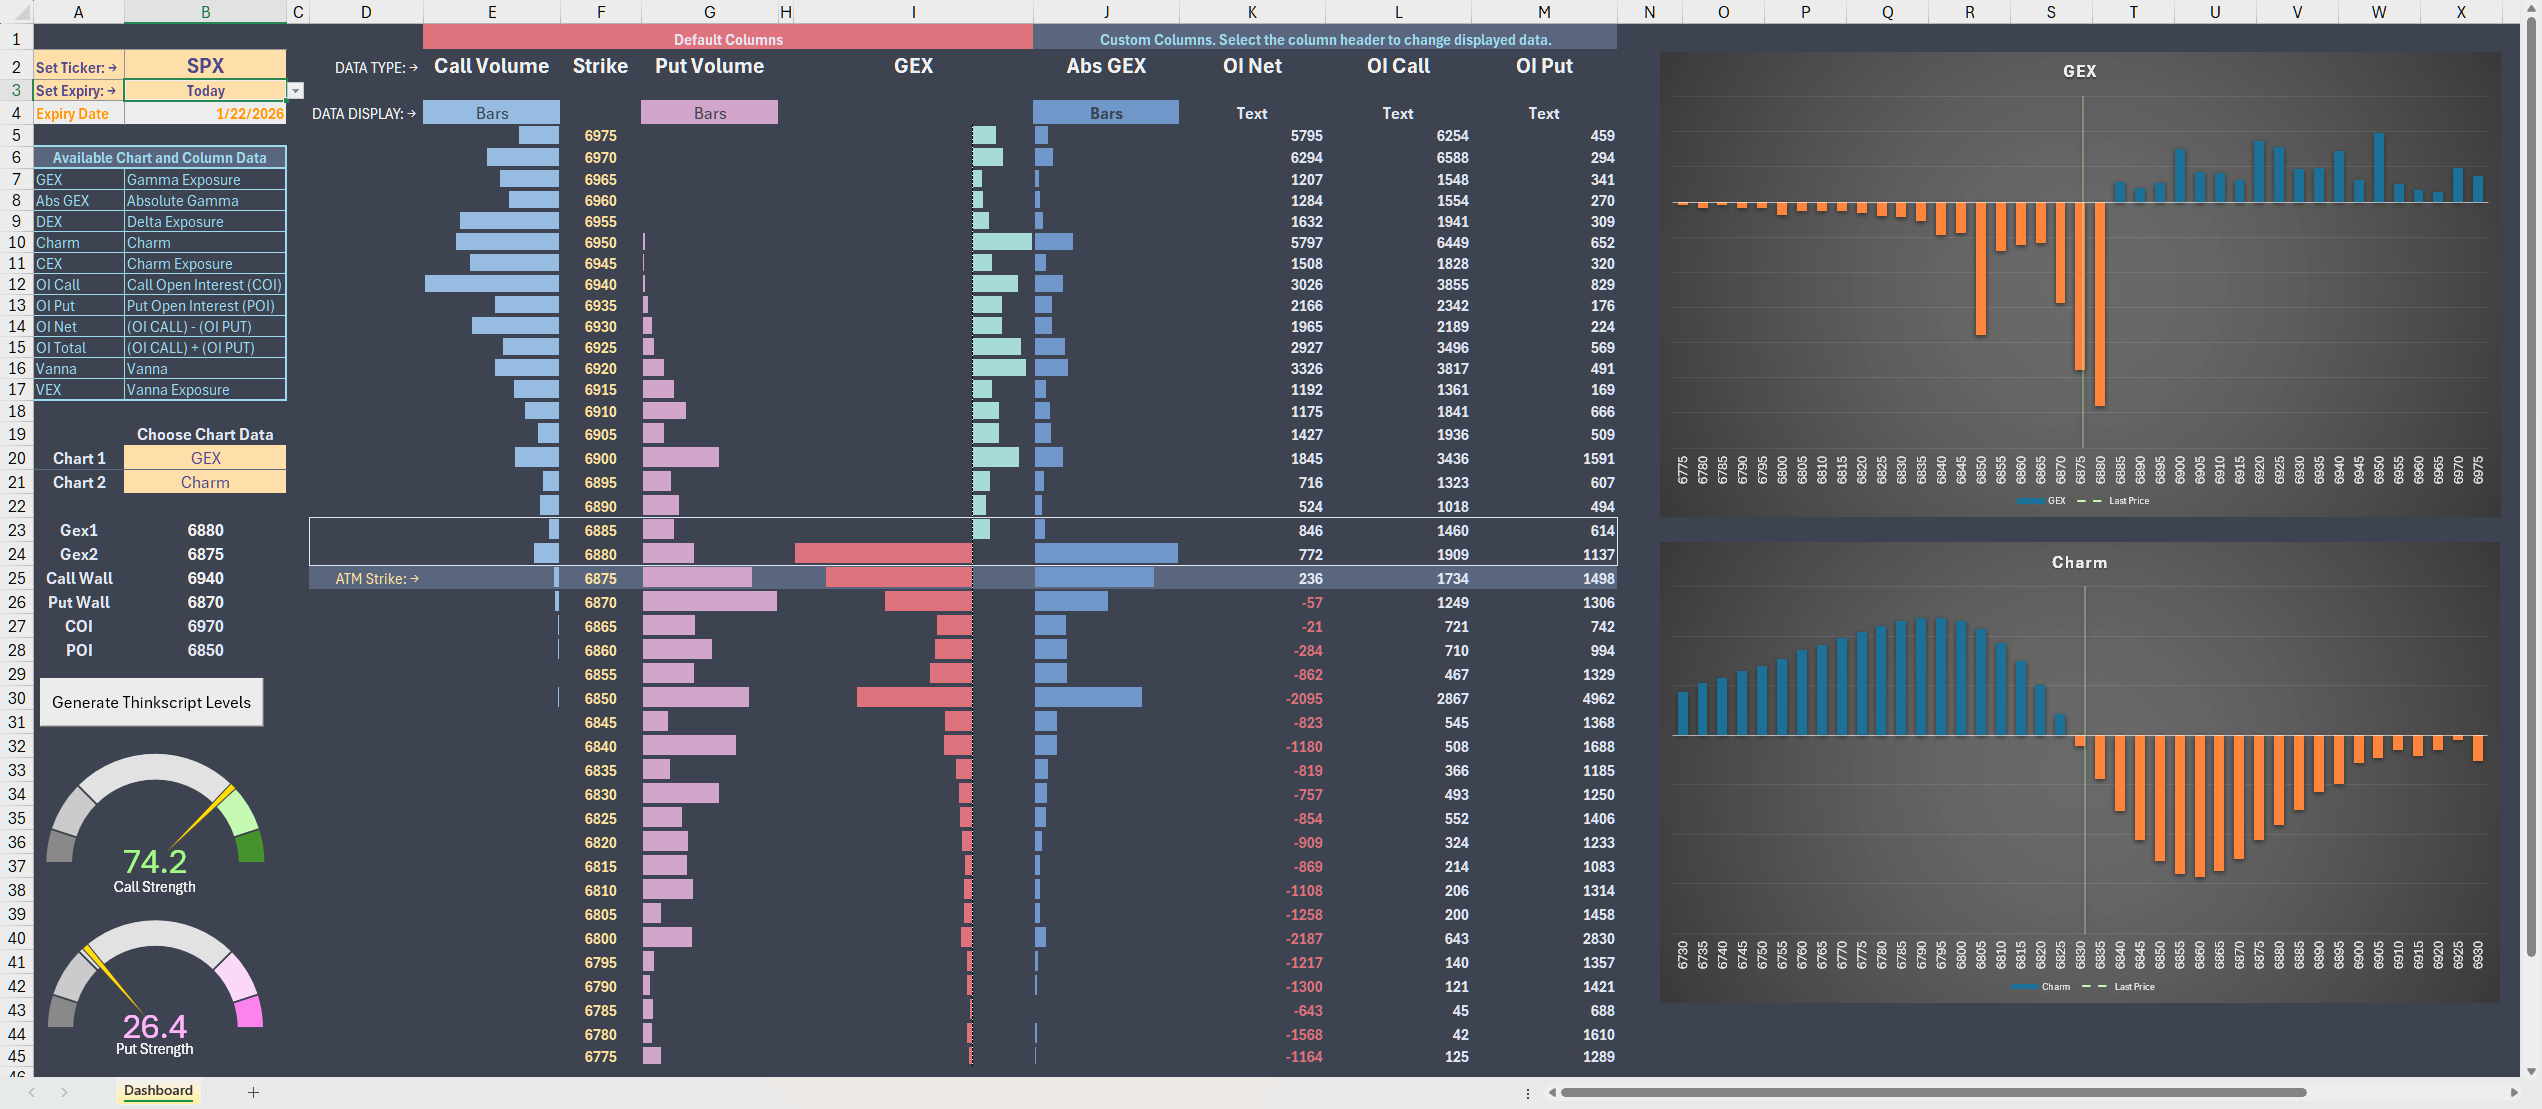This screenshot has height=1109, width=2542.
Task: Click the next sheet navigation arrow
Action: pos(64,1092)
